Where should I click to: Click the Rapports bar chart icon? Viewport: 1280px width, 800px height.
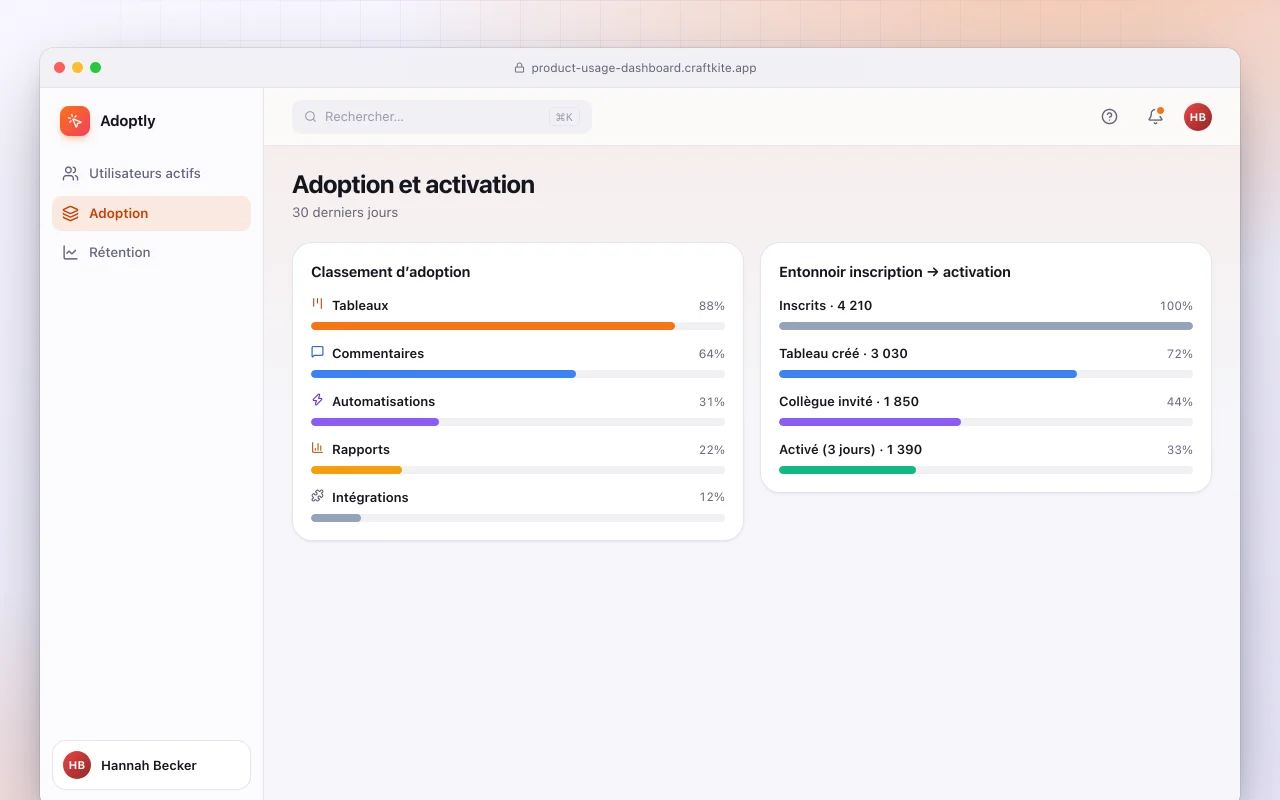coord(317,448)
